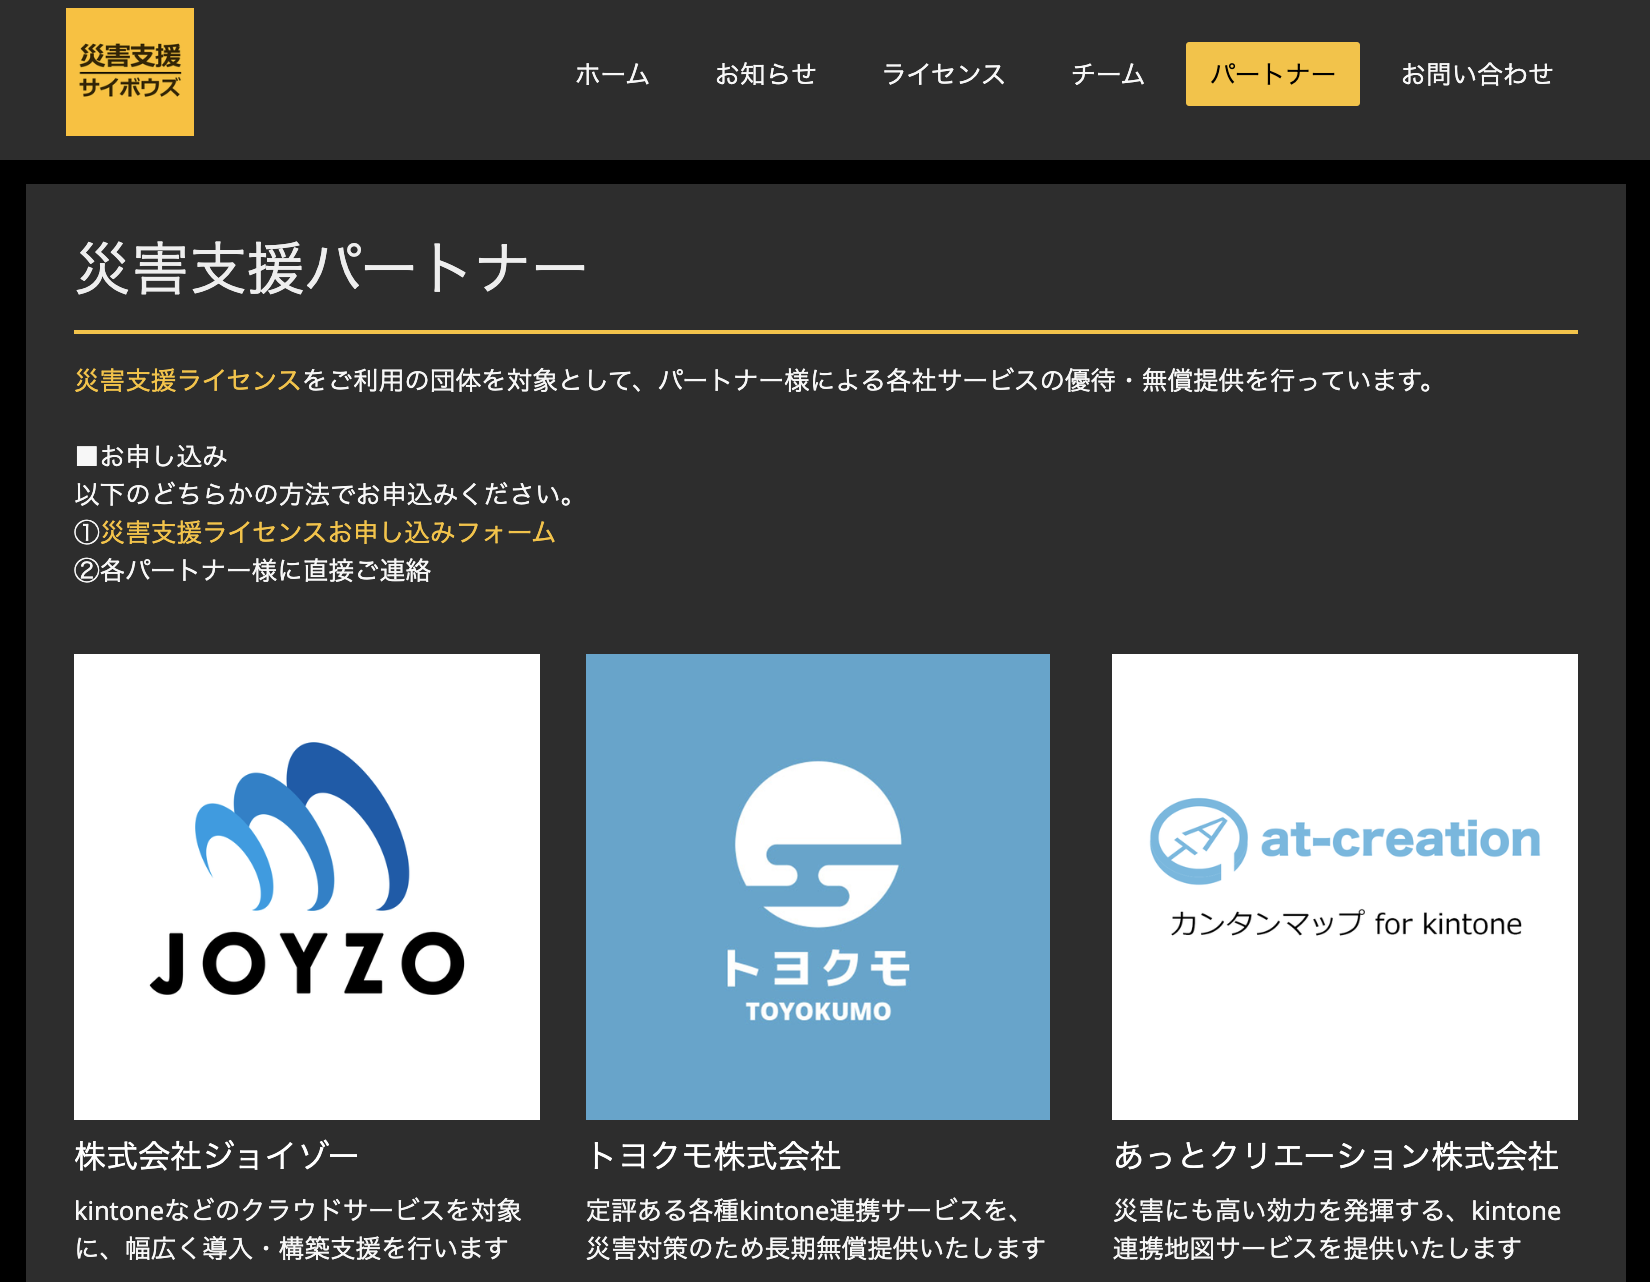Click the text ②各パートナー様に直接ご連絡
The image size is (1650, 1282).
click(x=252, y=570)
